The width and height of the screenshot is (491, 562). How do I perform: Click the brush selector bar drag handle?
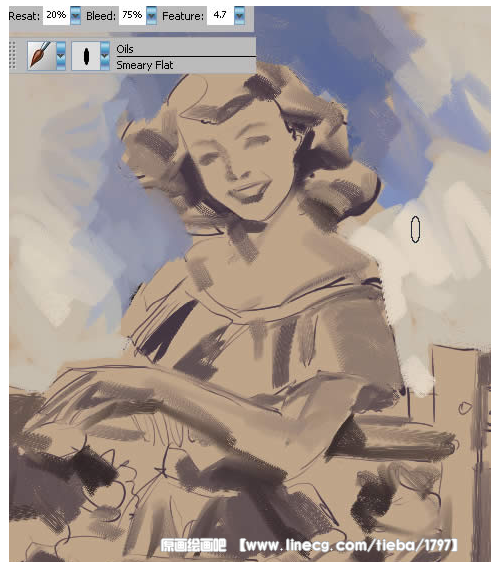tap(13, 55)
